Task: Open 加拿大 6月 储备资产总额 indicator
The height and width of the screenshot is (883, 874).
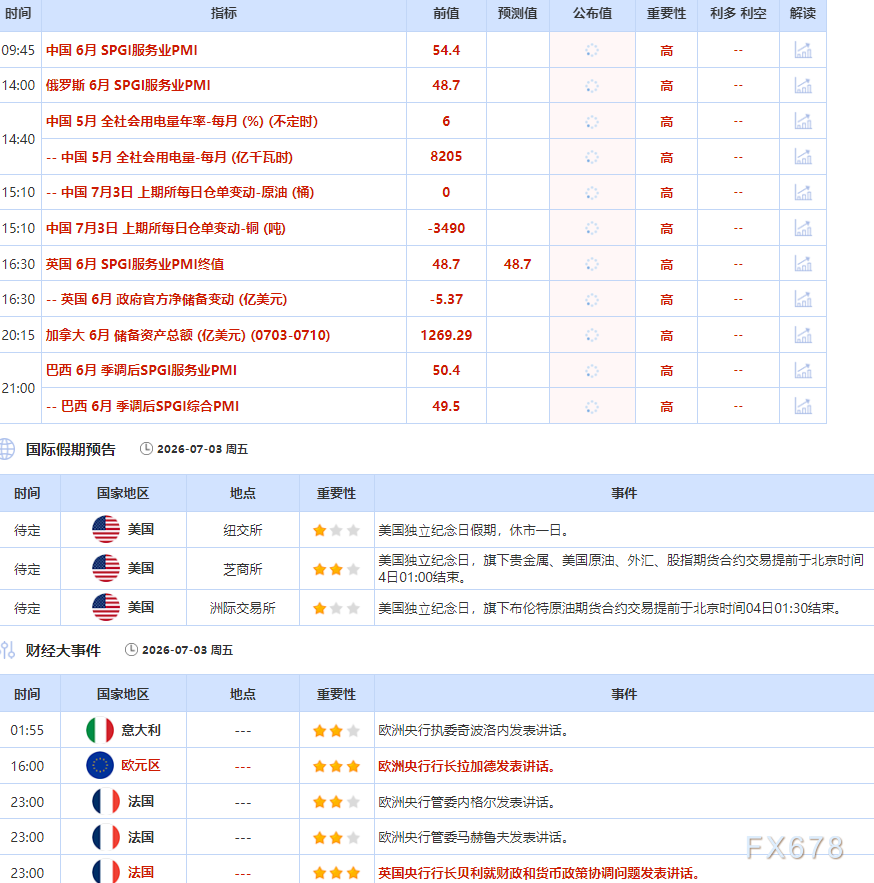Action: click(x=188, y=335)
